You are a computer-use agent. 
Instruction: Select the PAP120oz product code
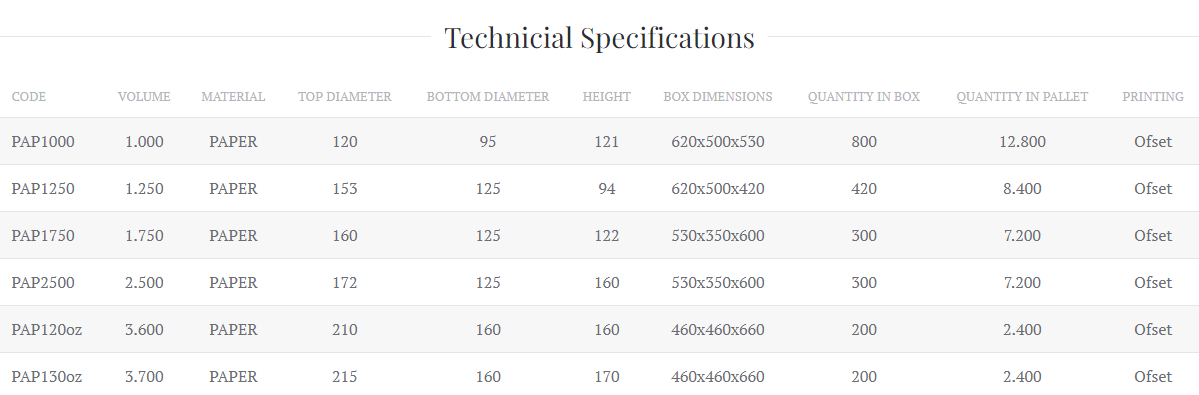(x=47, y=330)
